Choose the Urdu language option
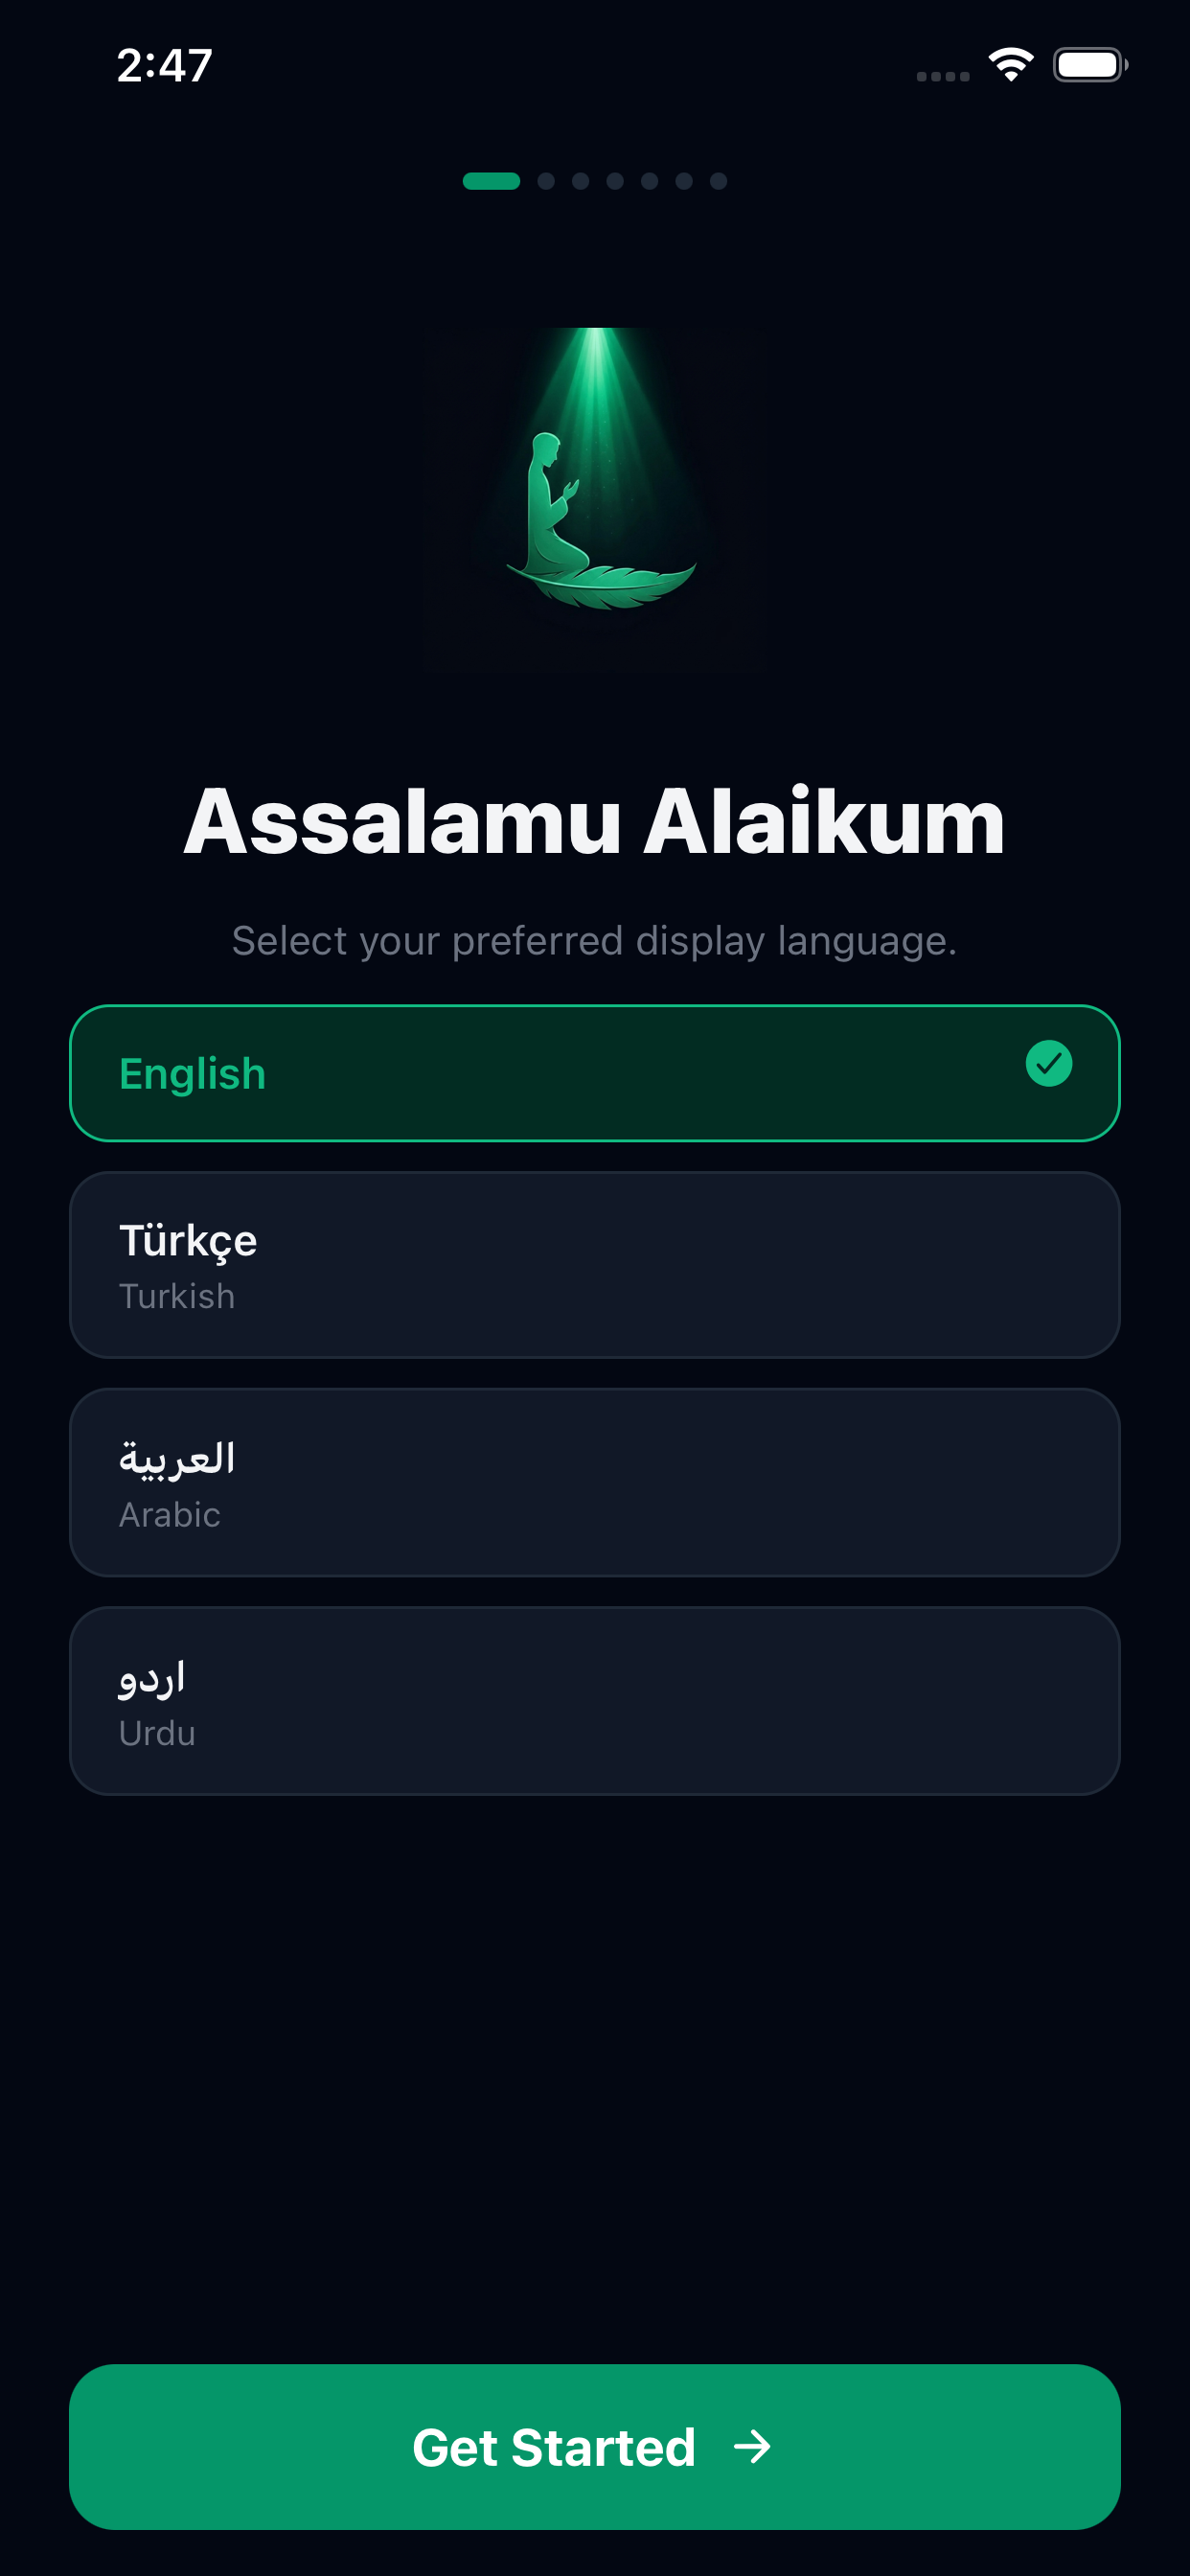 595,1701
